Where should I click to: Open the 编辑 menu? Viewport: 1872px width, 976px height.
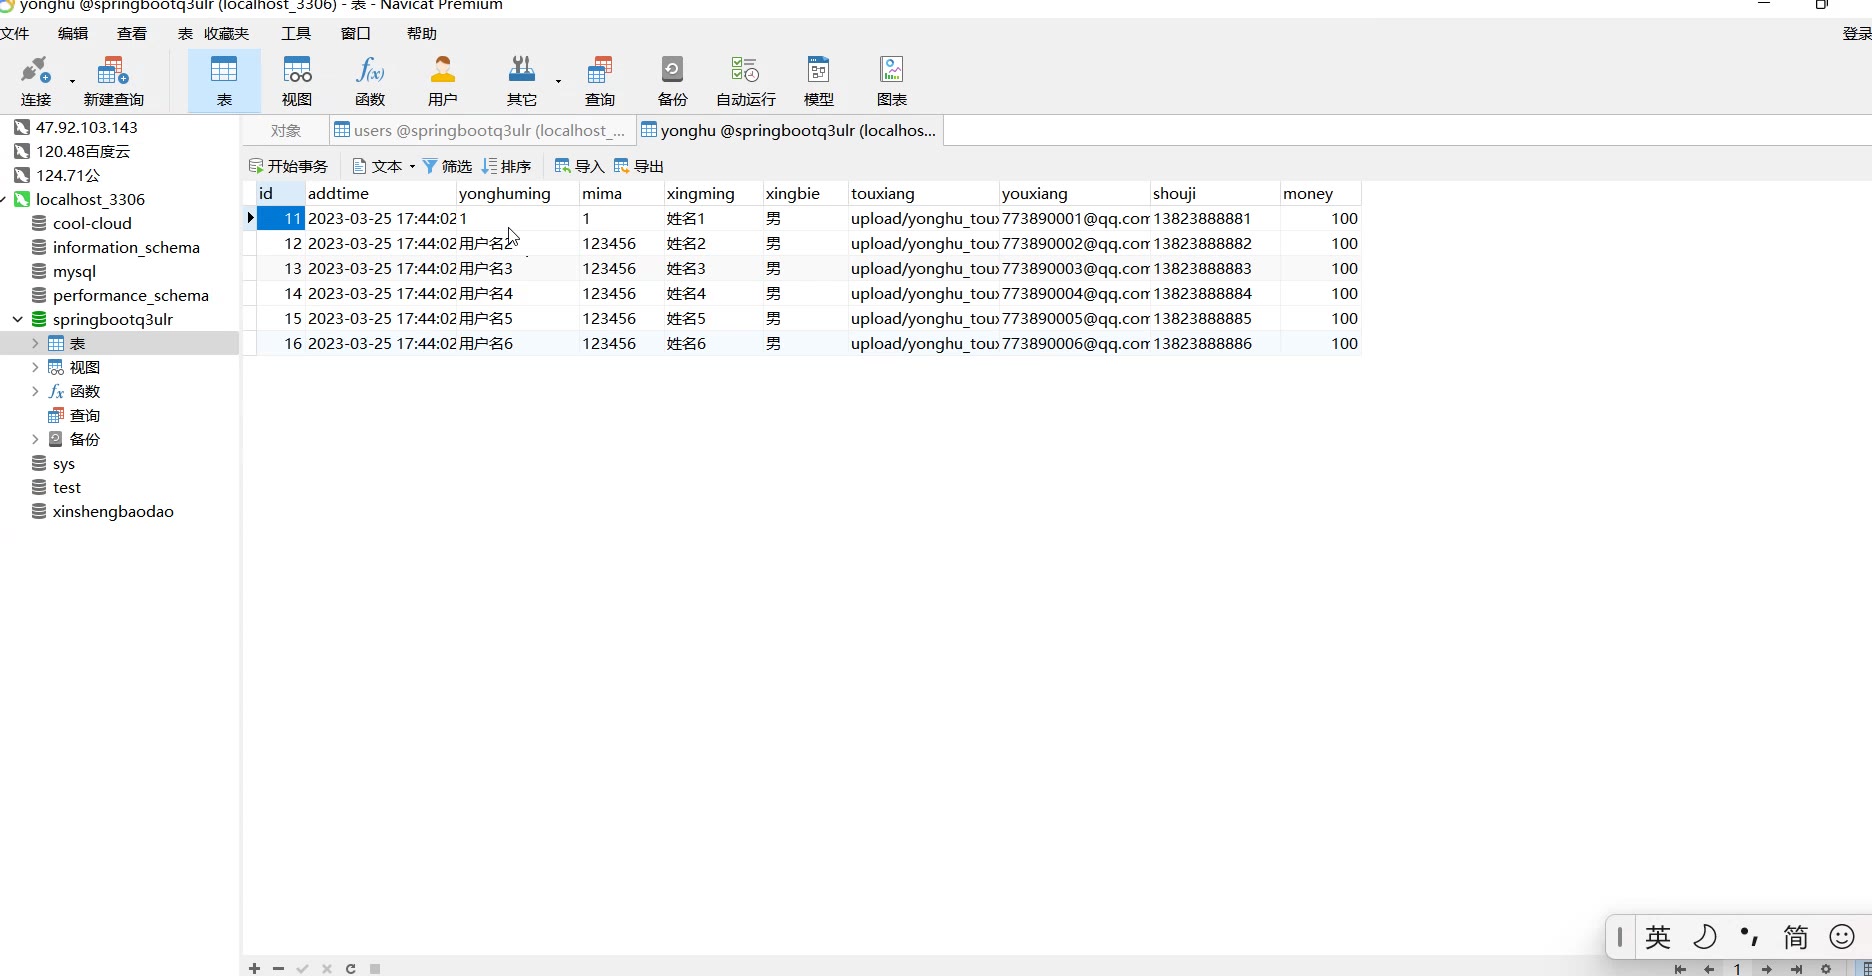pyautogui.click(x=73, y=33)
